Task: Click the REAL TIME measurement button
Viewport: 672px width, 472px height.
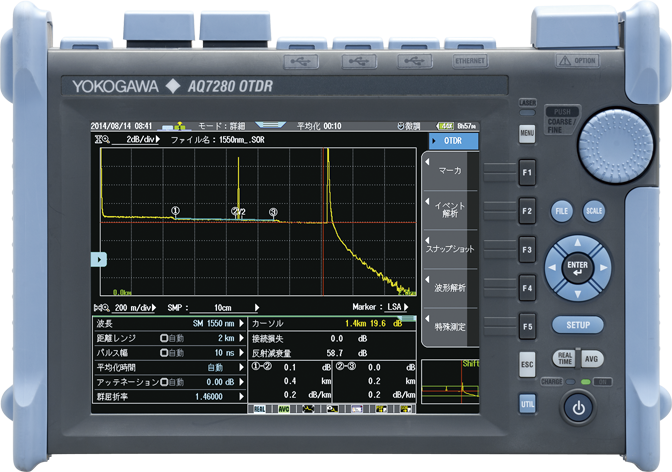Action: click(565, 358)
